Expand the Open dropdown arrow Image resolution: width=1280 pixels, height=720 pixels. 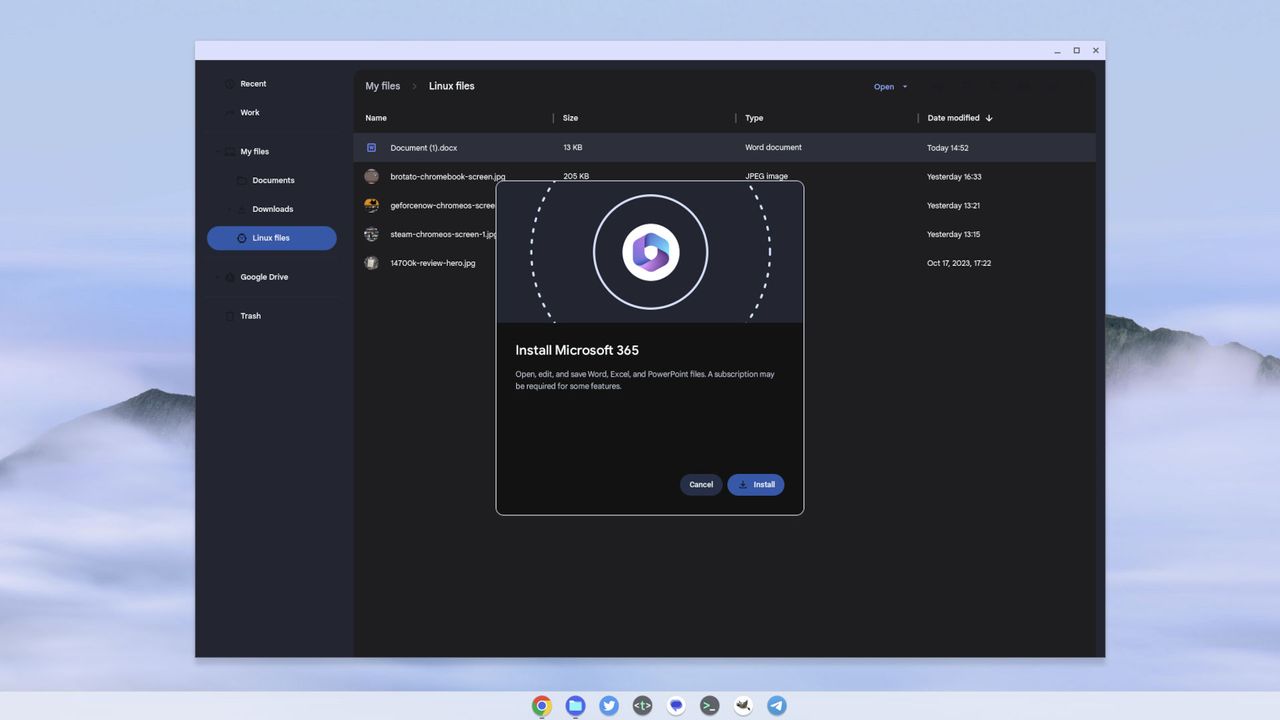coord(905,87)
